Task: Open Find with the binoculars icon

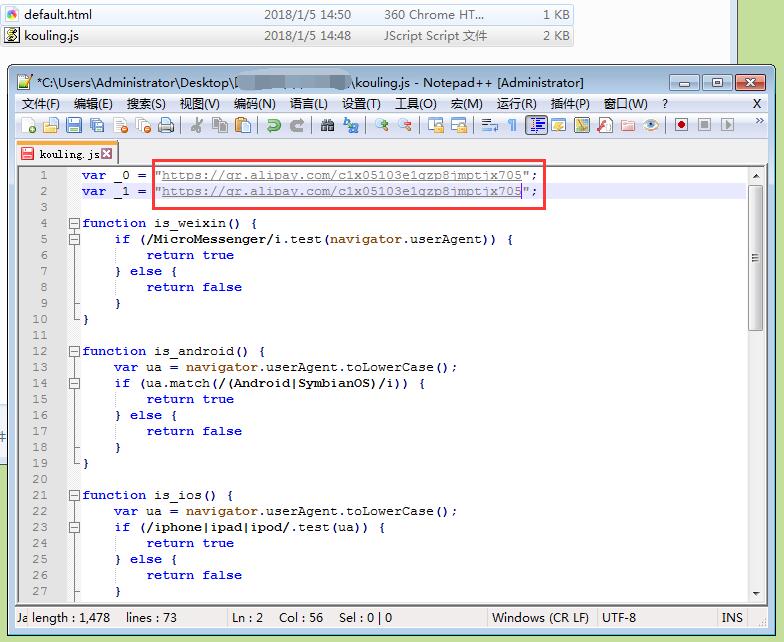Action: (328, 125)
